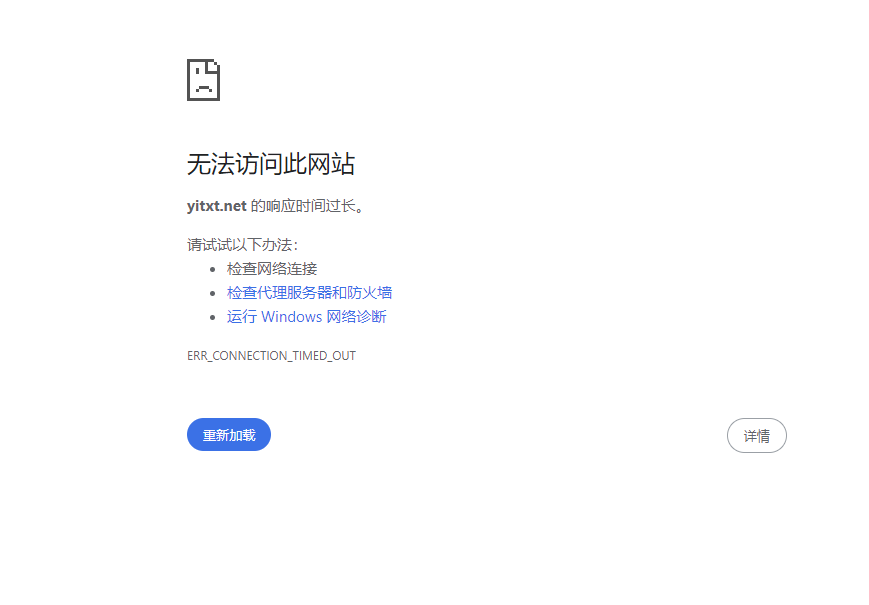Click the sad page error icon
This screenshot has width=869, height=605.
pos(203,80)
